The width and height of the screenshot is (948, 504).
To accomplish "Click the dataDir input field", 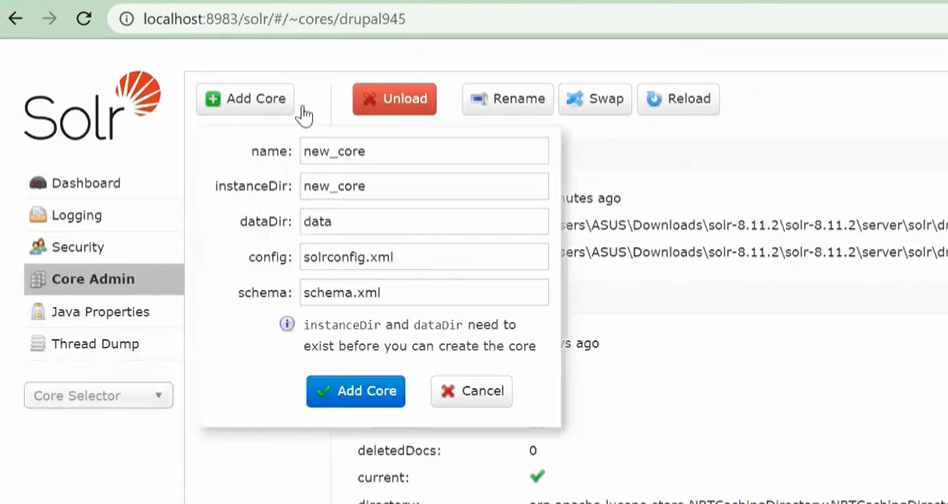I will click(x=424, y=222).
